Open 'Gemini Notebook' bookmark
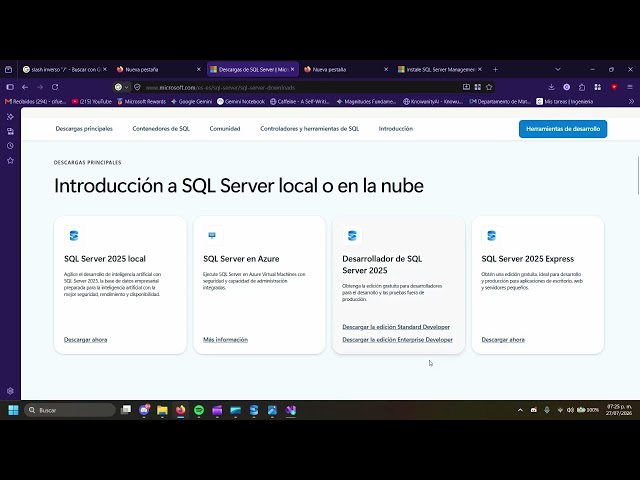The width and height of the screenshot is (640, 480). click(x=241, y=101)
